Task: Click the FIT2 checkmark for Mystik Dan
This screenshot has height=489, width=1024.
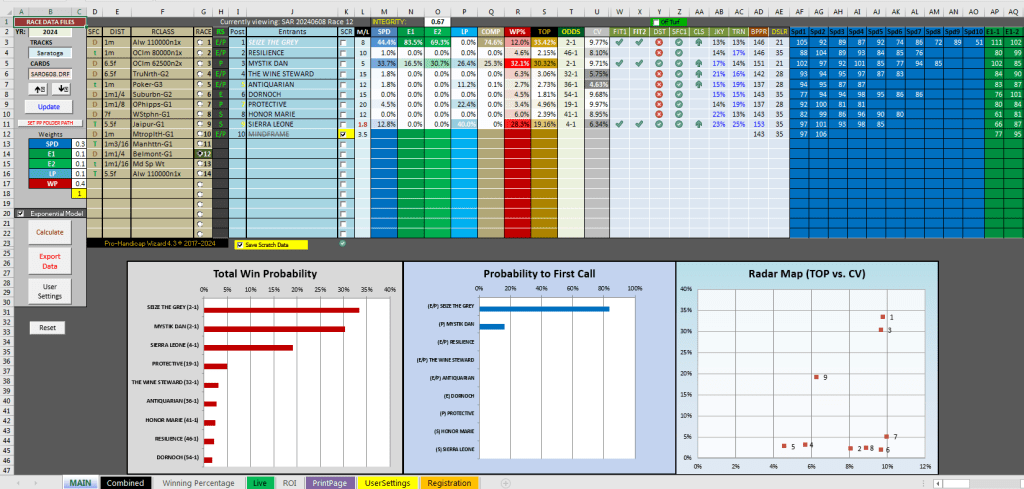Action: 639,63
